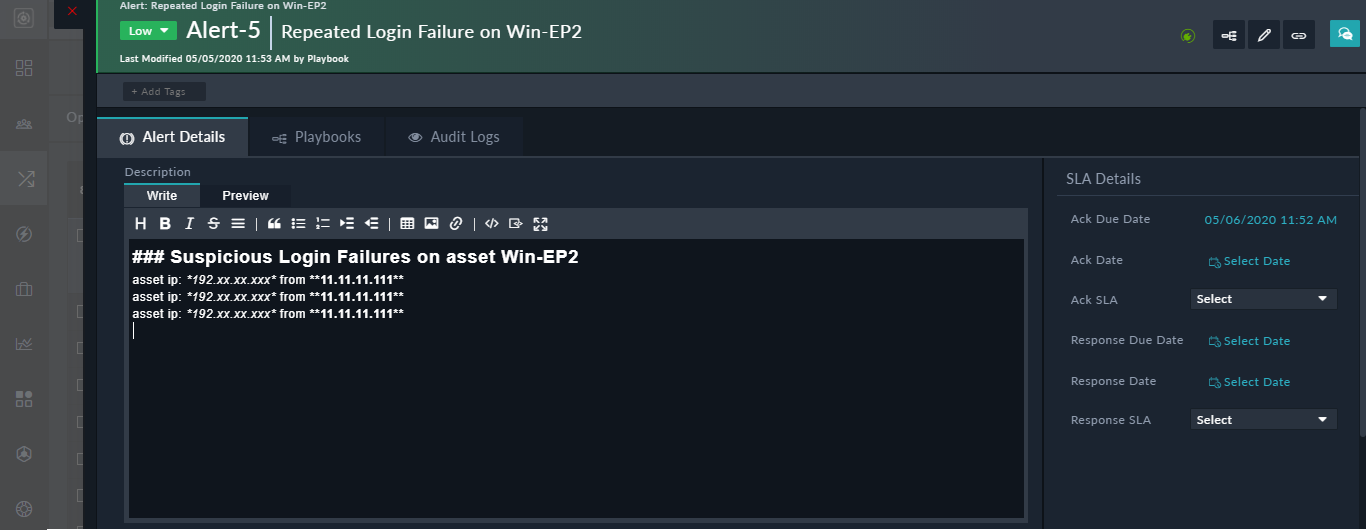Image resolution: width=1366 pixels, height=530 pixels.
Task: Open the Response SLA Select dropdown
Action: coord(1264,420)
